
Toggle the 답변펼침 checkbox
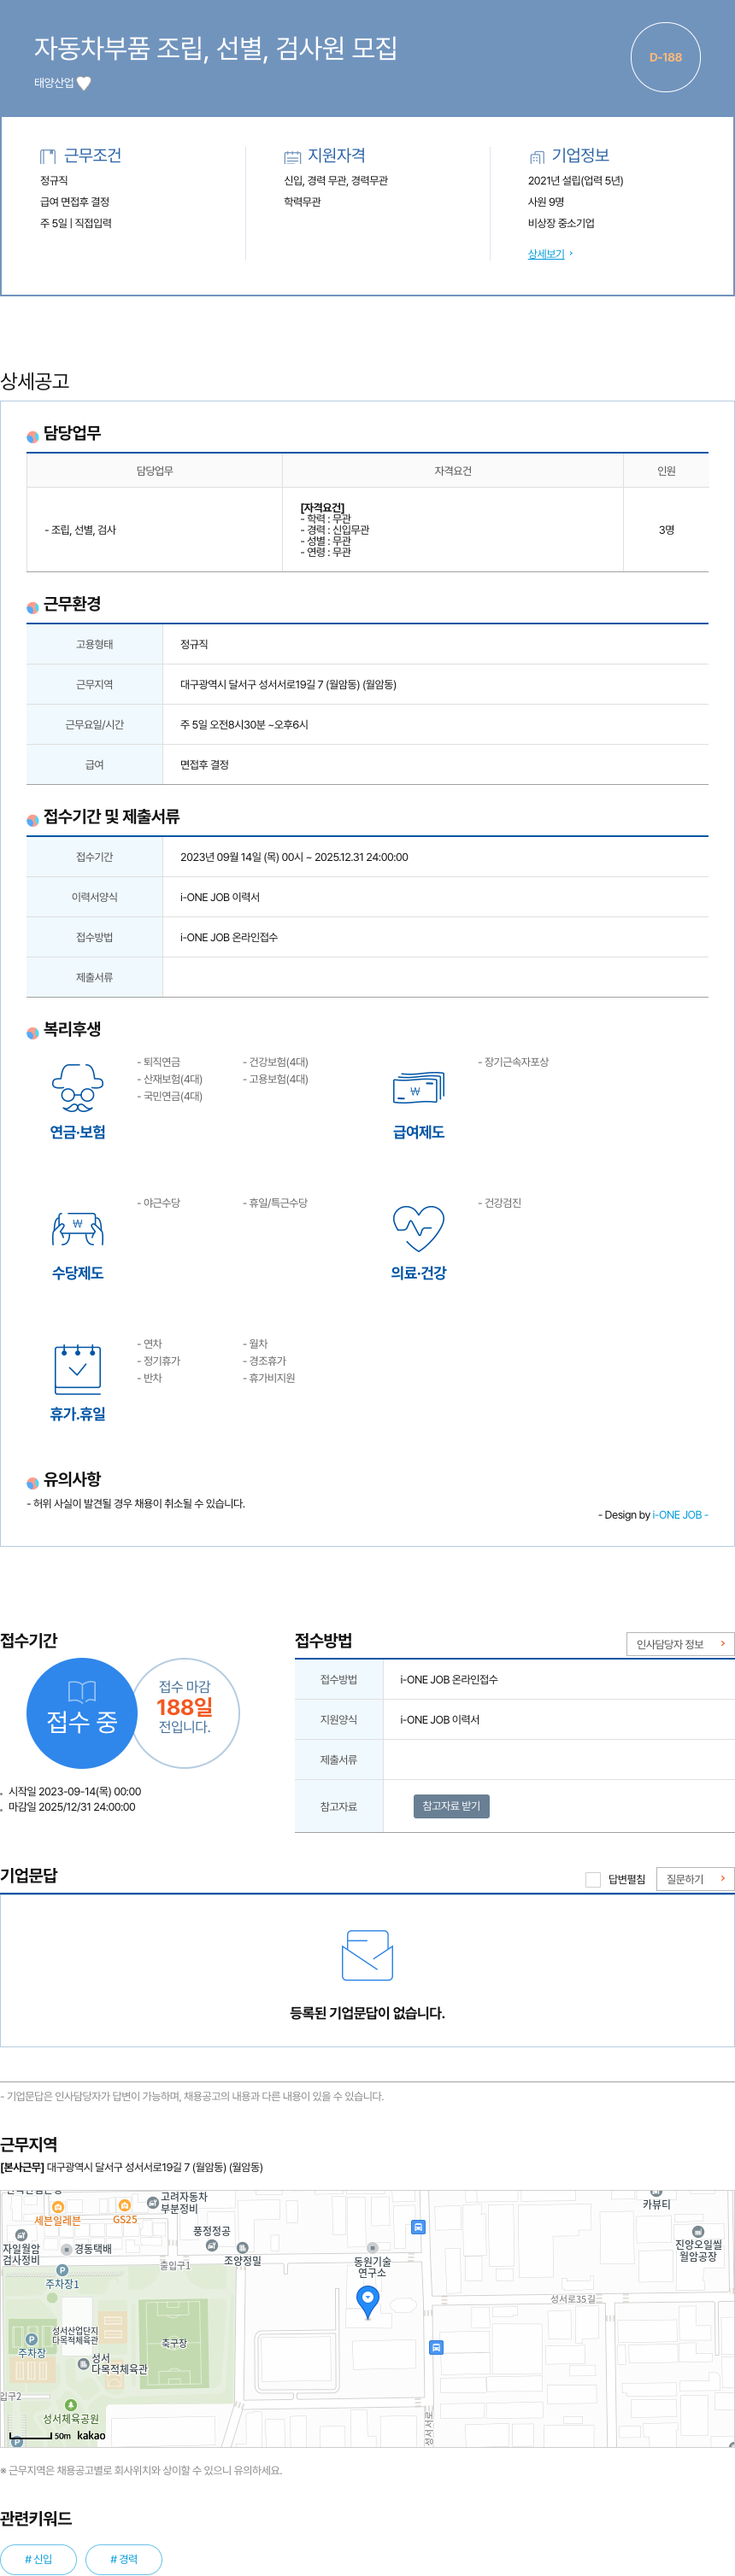(x=593, y=1879)
